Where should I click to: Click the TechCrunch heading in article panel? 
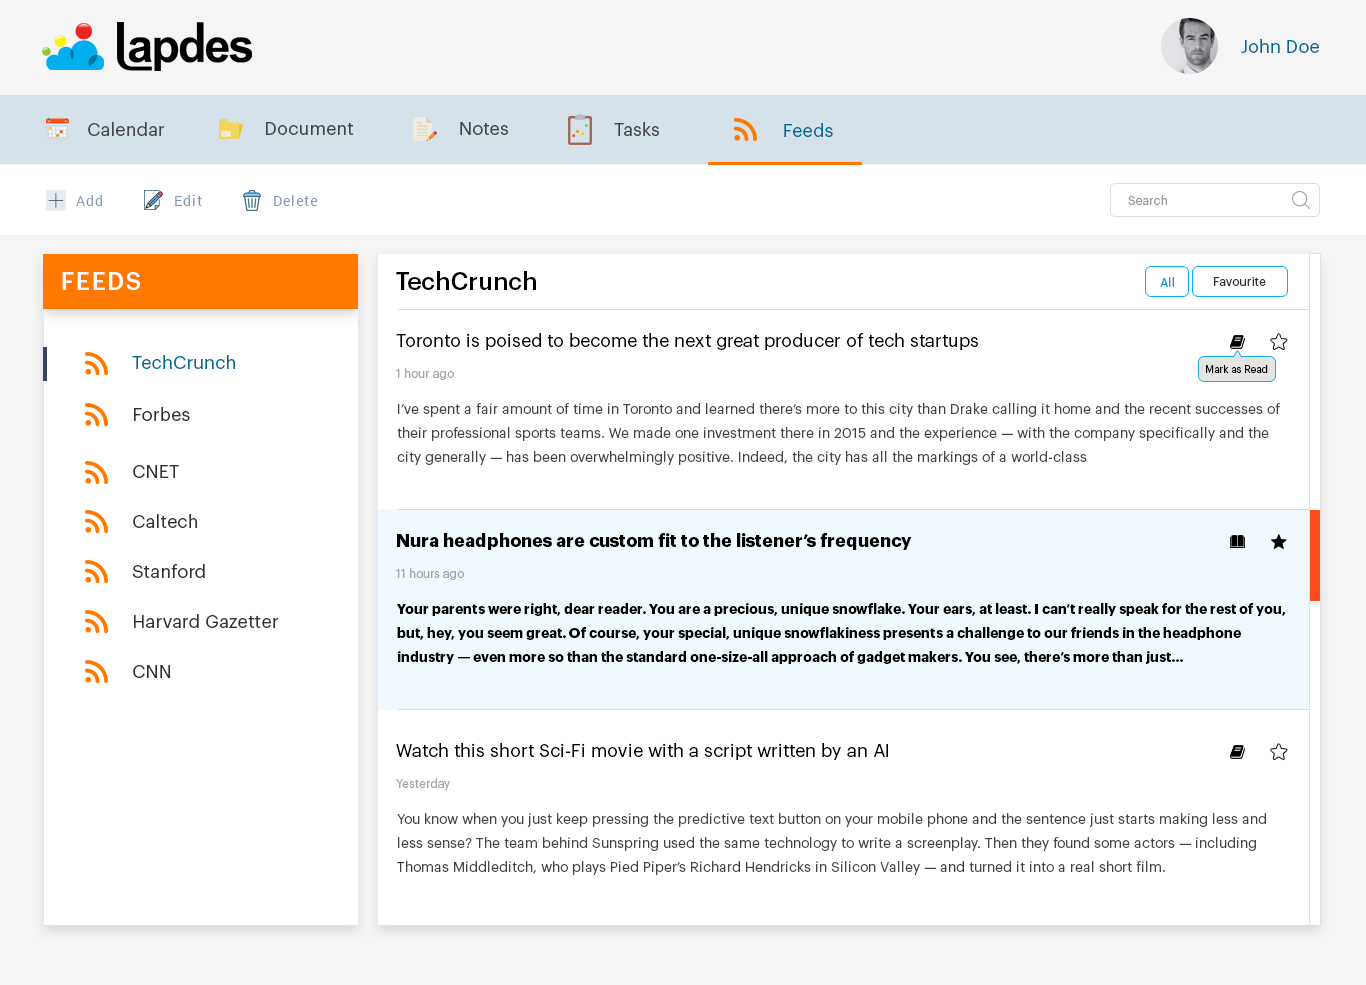coord(466,282)
